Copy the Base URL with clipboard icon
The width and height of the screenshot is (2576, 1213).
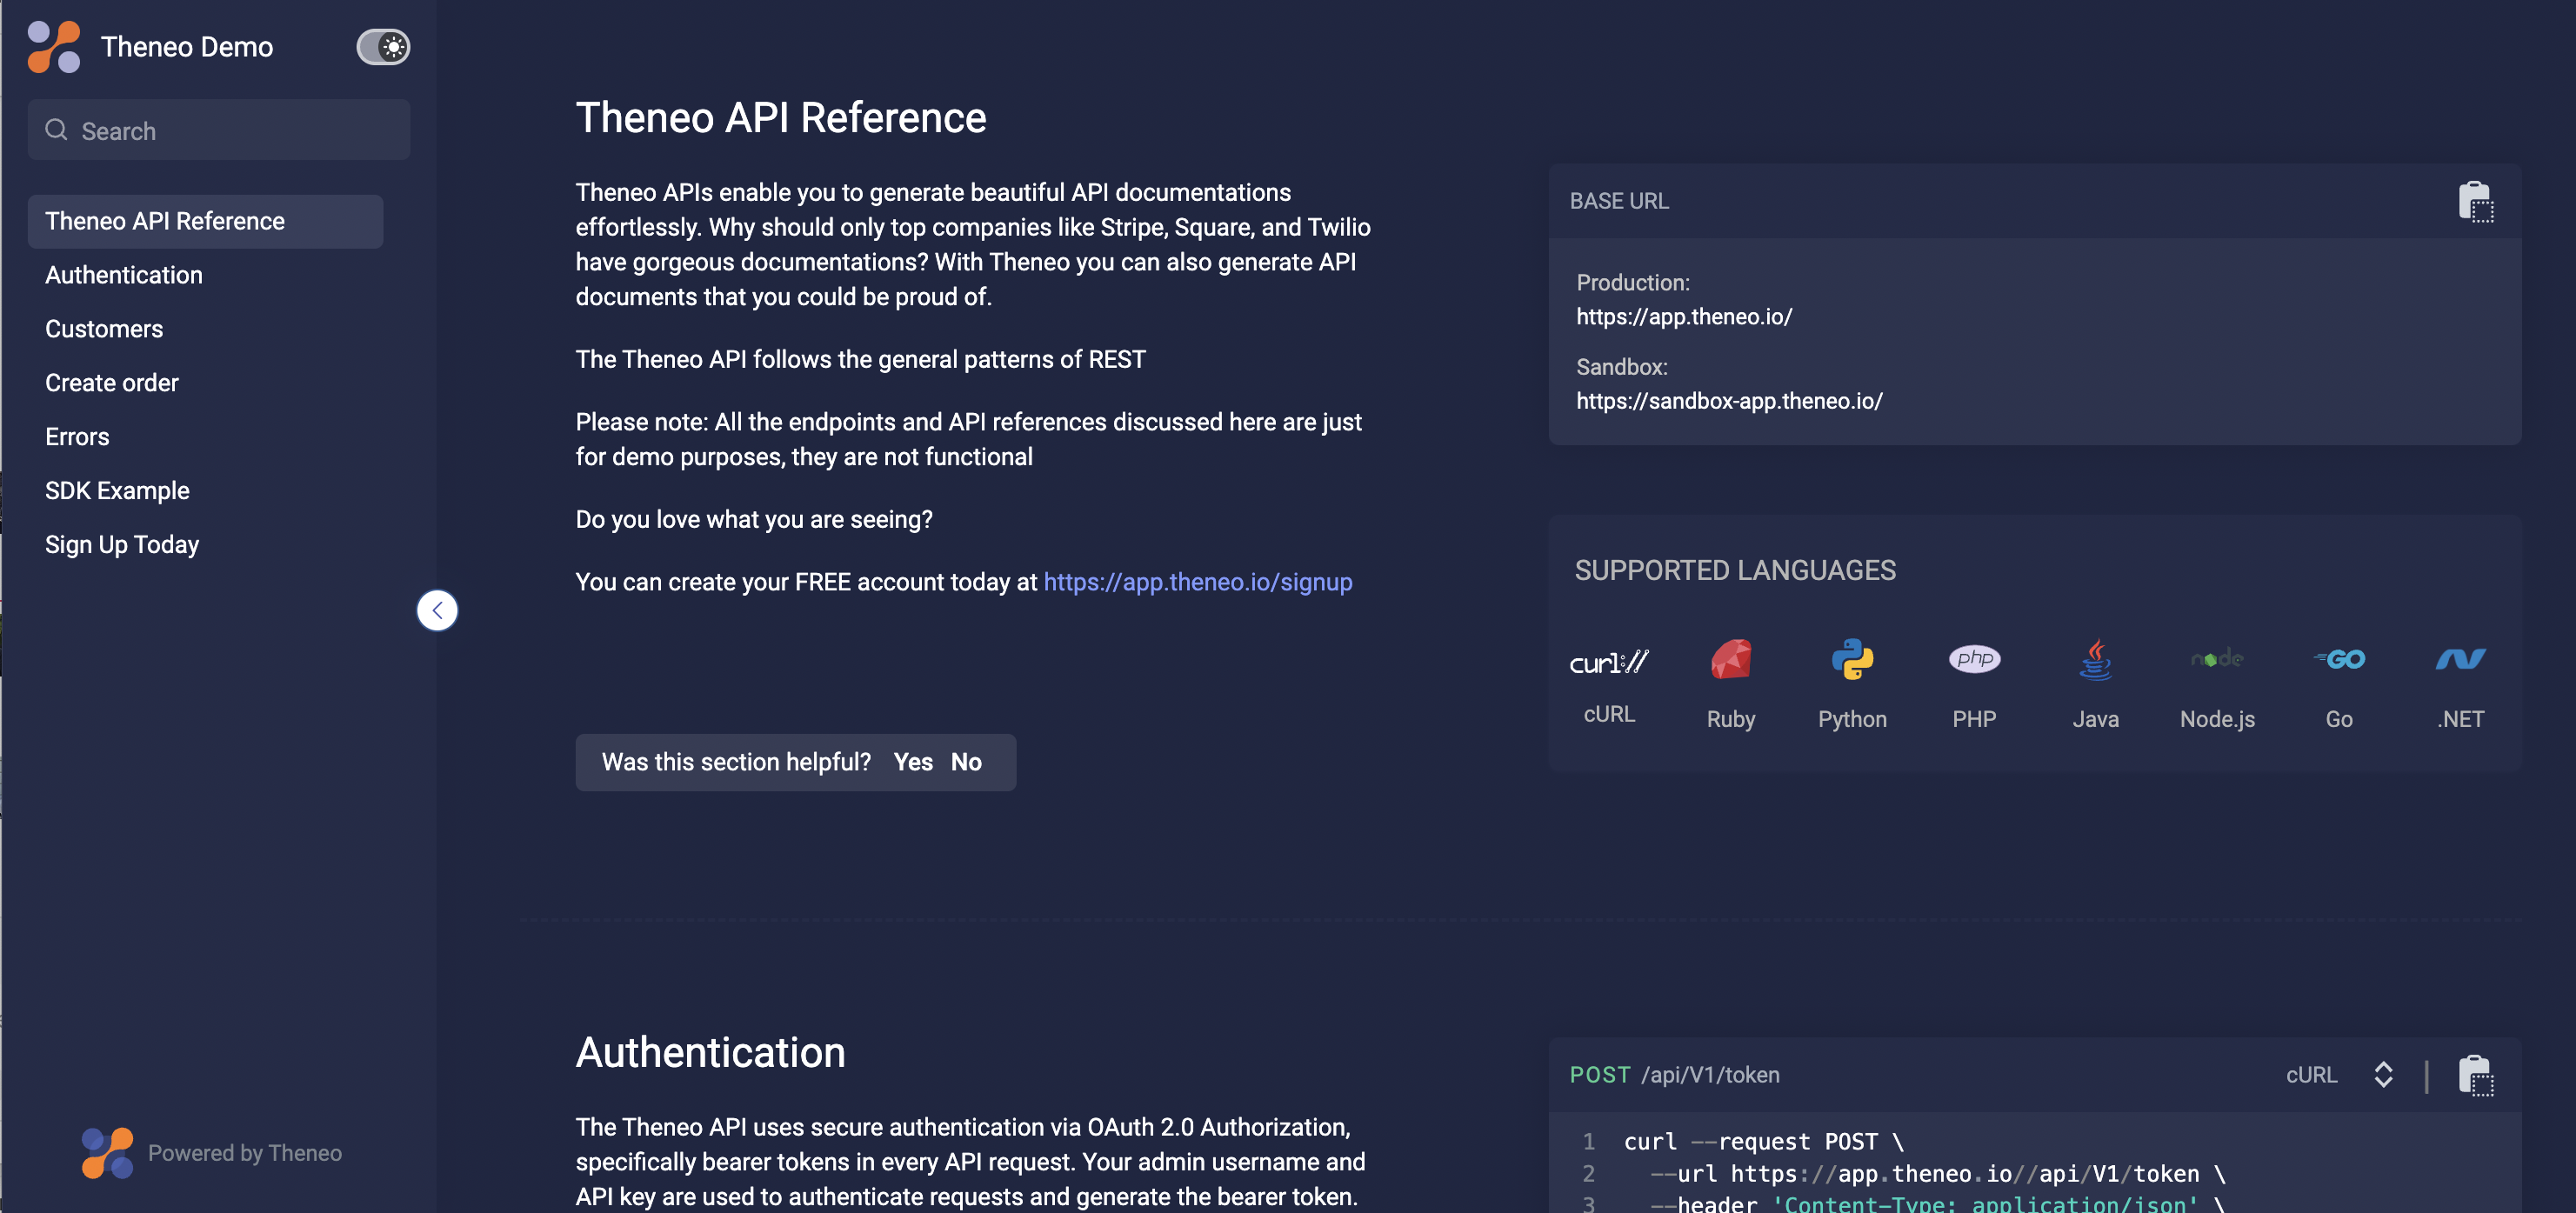click(2475, 202)
